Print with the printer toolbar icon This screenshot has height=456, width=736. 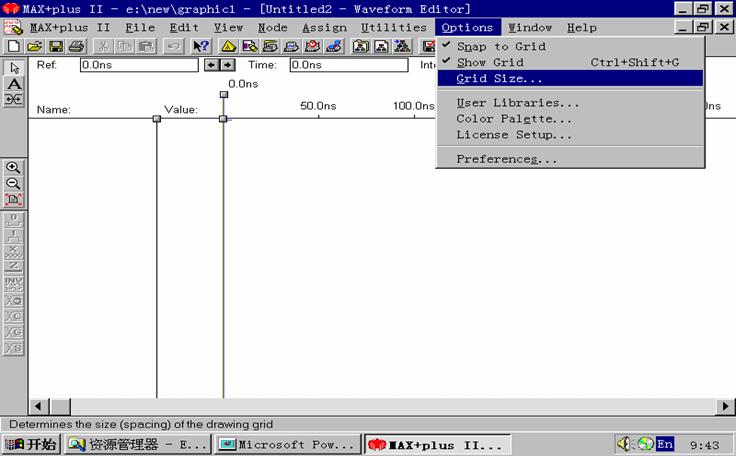pos(77,46)
